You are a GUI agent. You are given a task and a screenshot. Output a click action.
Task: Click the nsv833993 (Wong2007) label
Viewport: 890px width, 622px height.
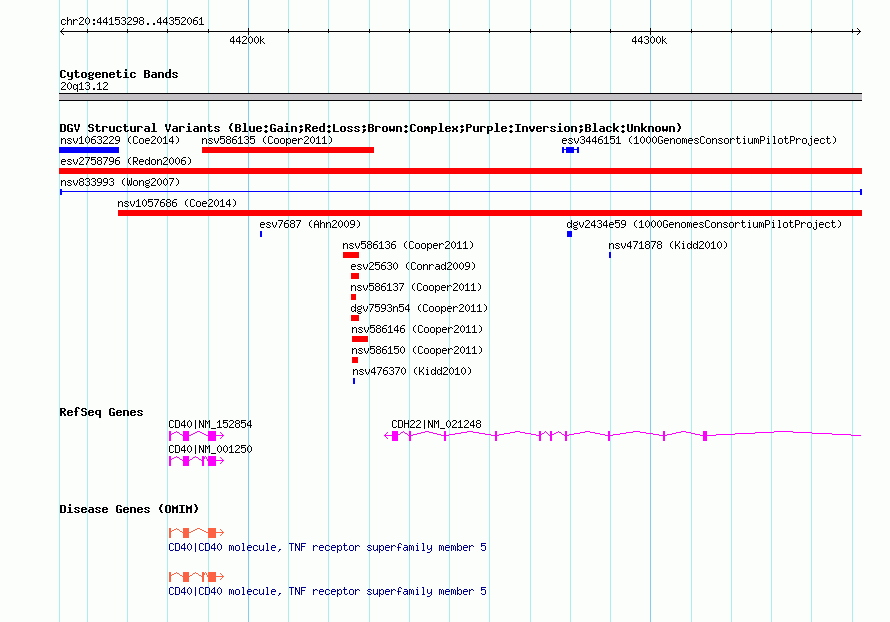click(x=120, y=182)
